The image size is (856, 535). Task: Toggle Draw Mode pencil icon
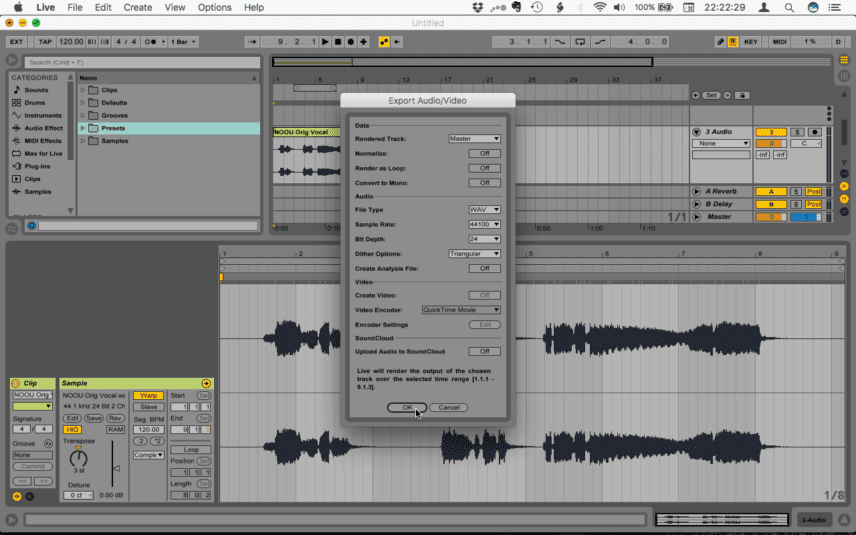pyautogui.click(x=721, y=41)
